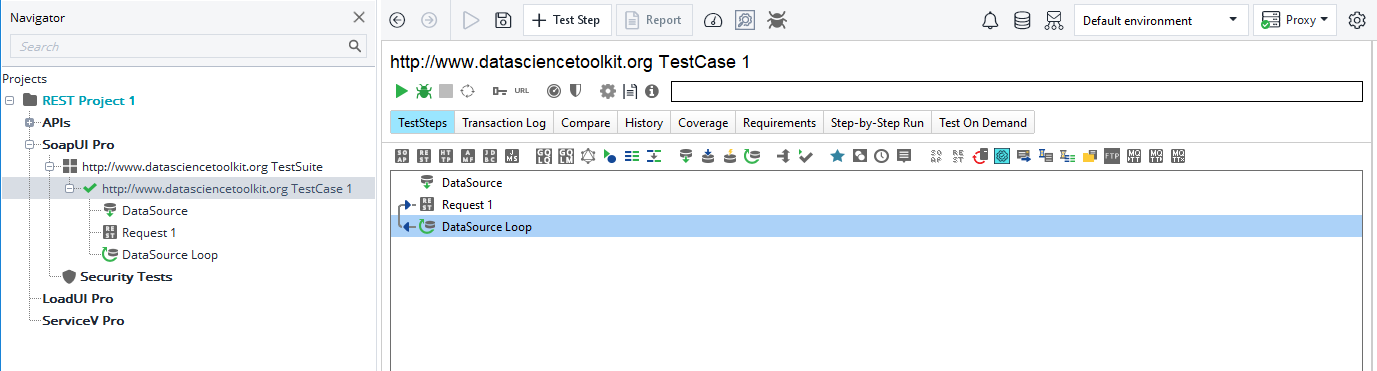Toggle the security shield icon
This screenshot has height=371, width=1377.
(x=575, y=91)
